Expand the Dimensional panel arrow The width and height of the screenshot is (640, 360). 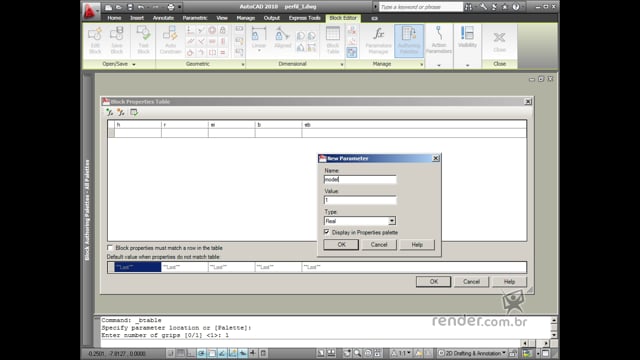click(x=342, y=64)
